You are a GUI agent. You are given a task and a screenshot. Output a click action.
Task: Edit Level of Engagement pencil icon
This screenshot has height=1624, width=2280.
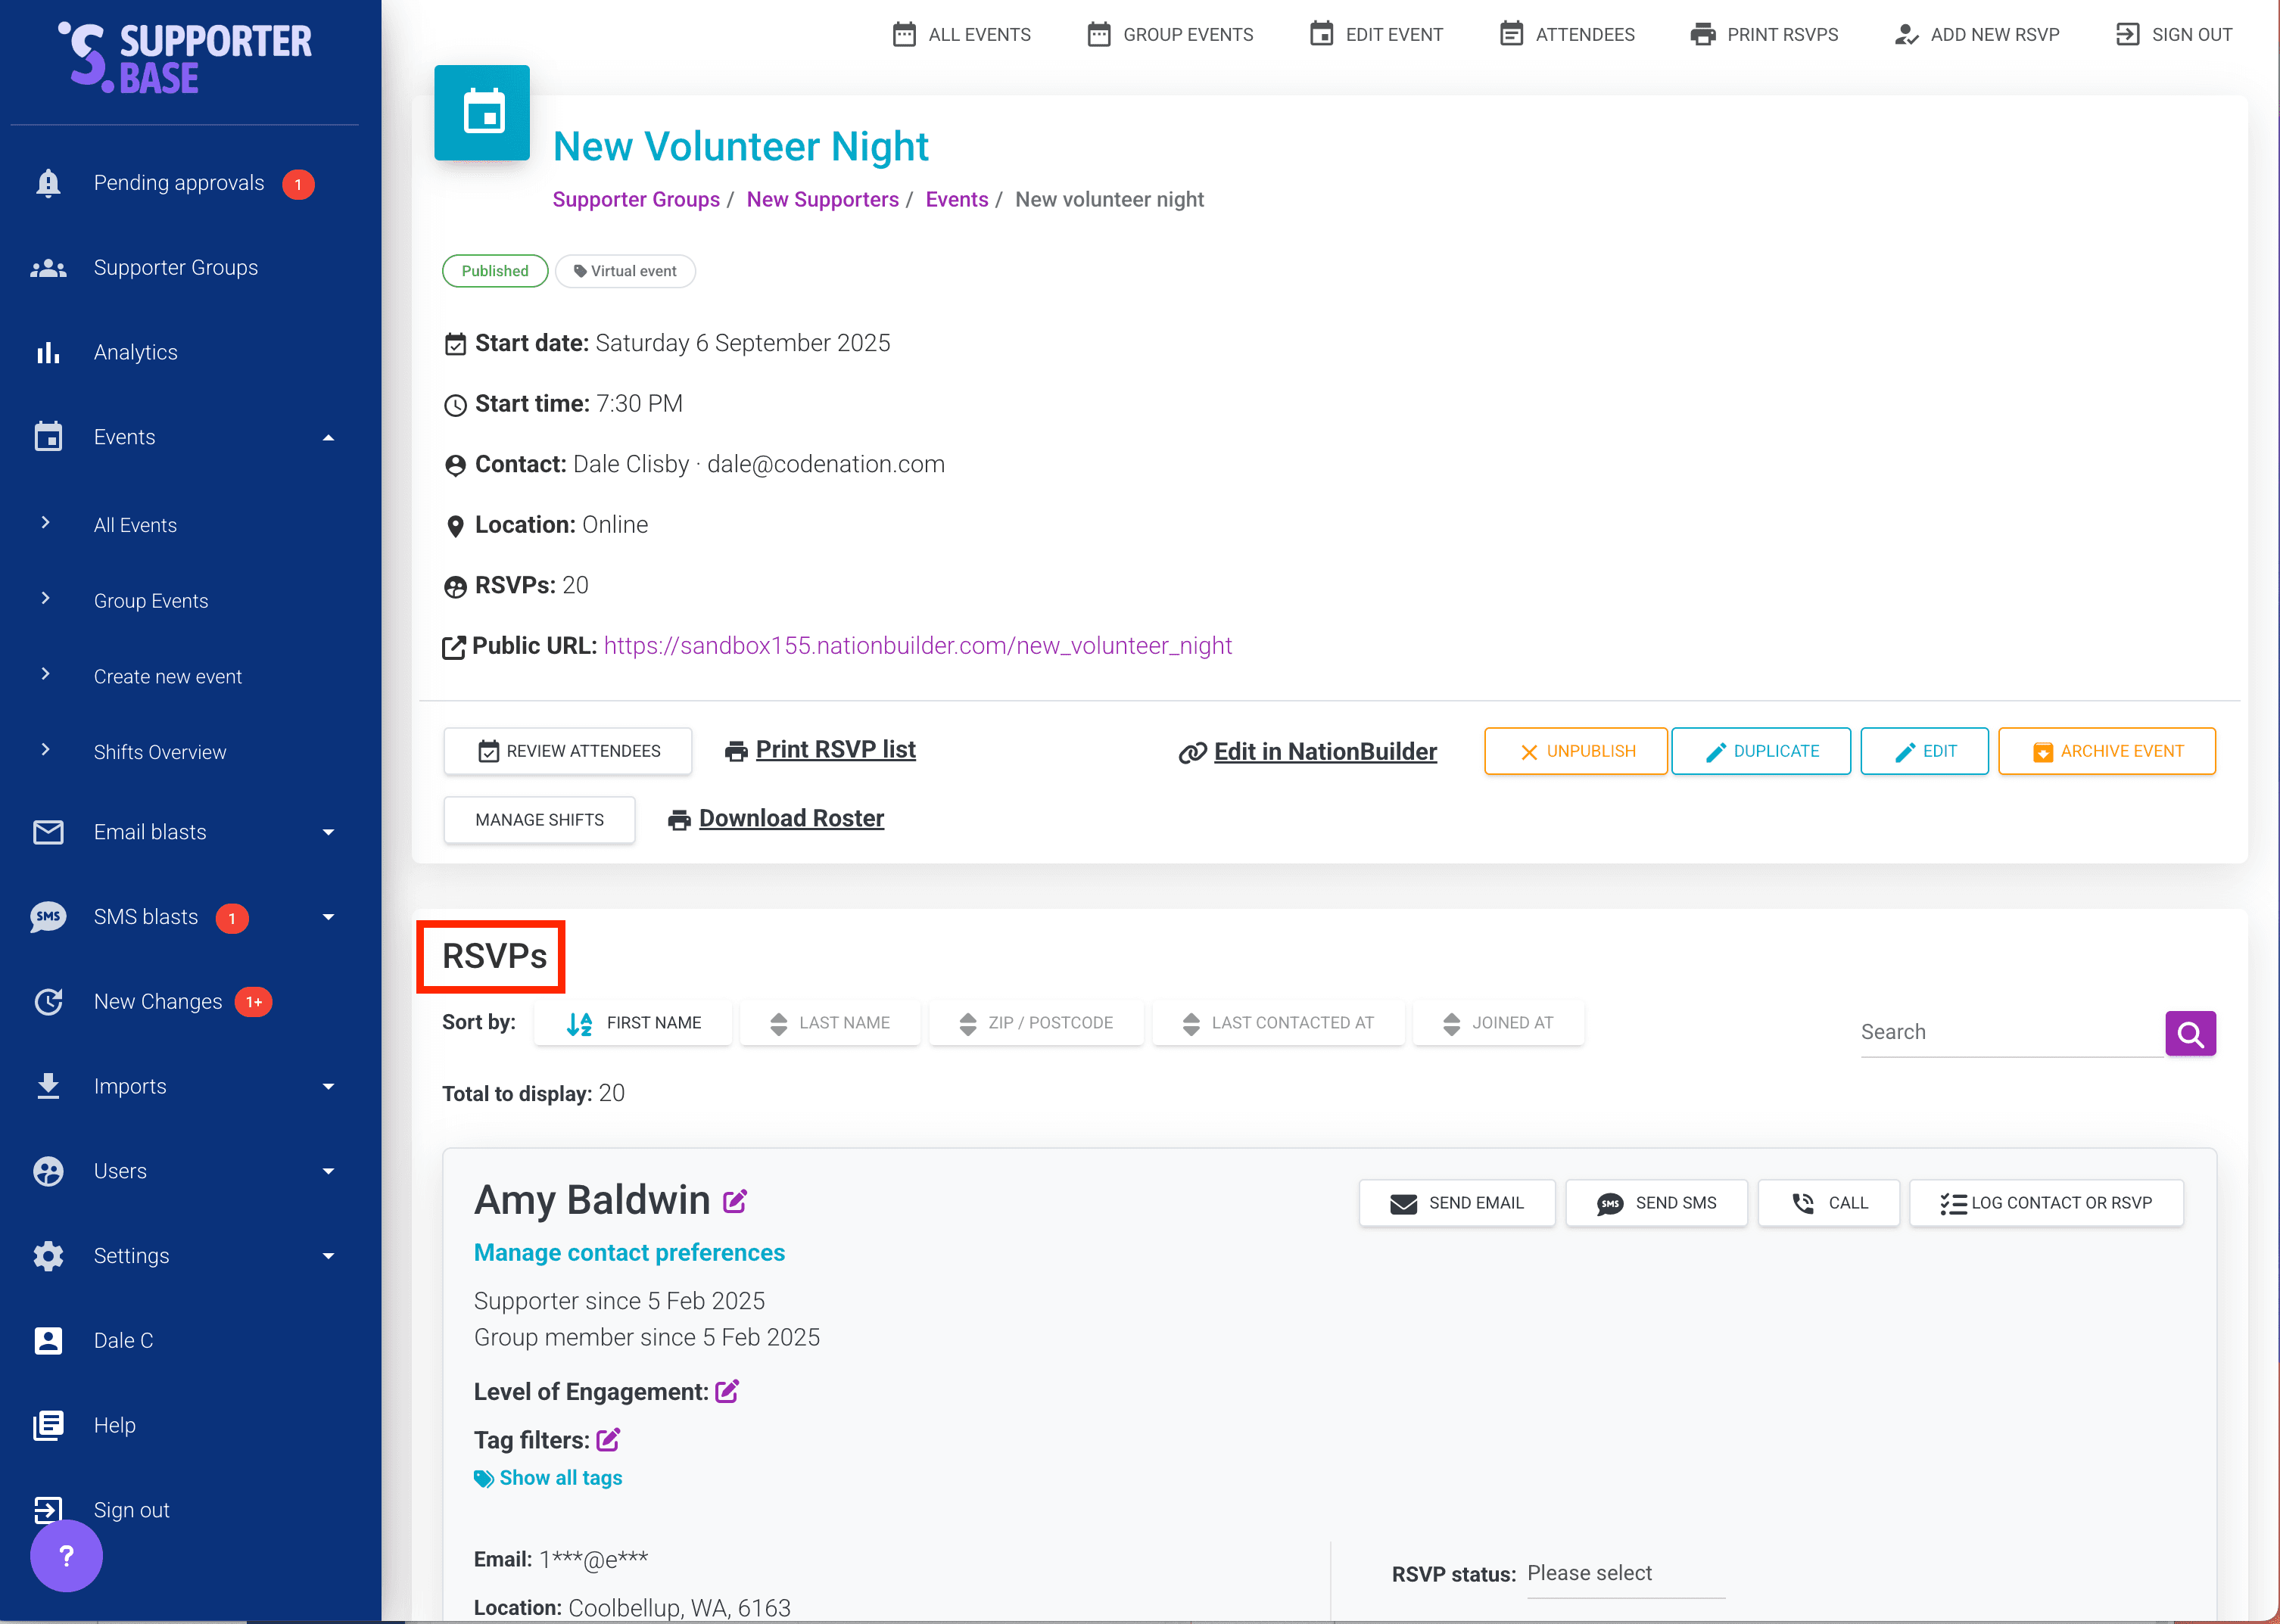[727, 1391]
